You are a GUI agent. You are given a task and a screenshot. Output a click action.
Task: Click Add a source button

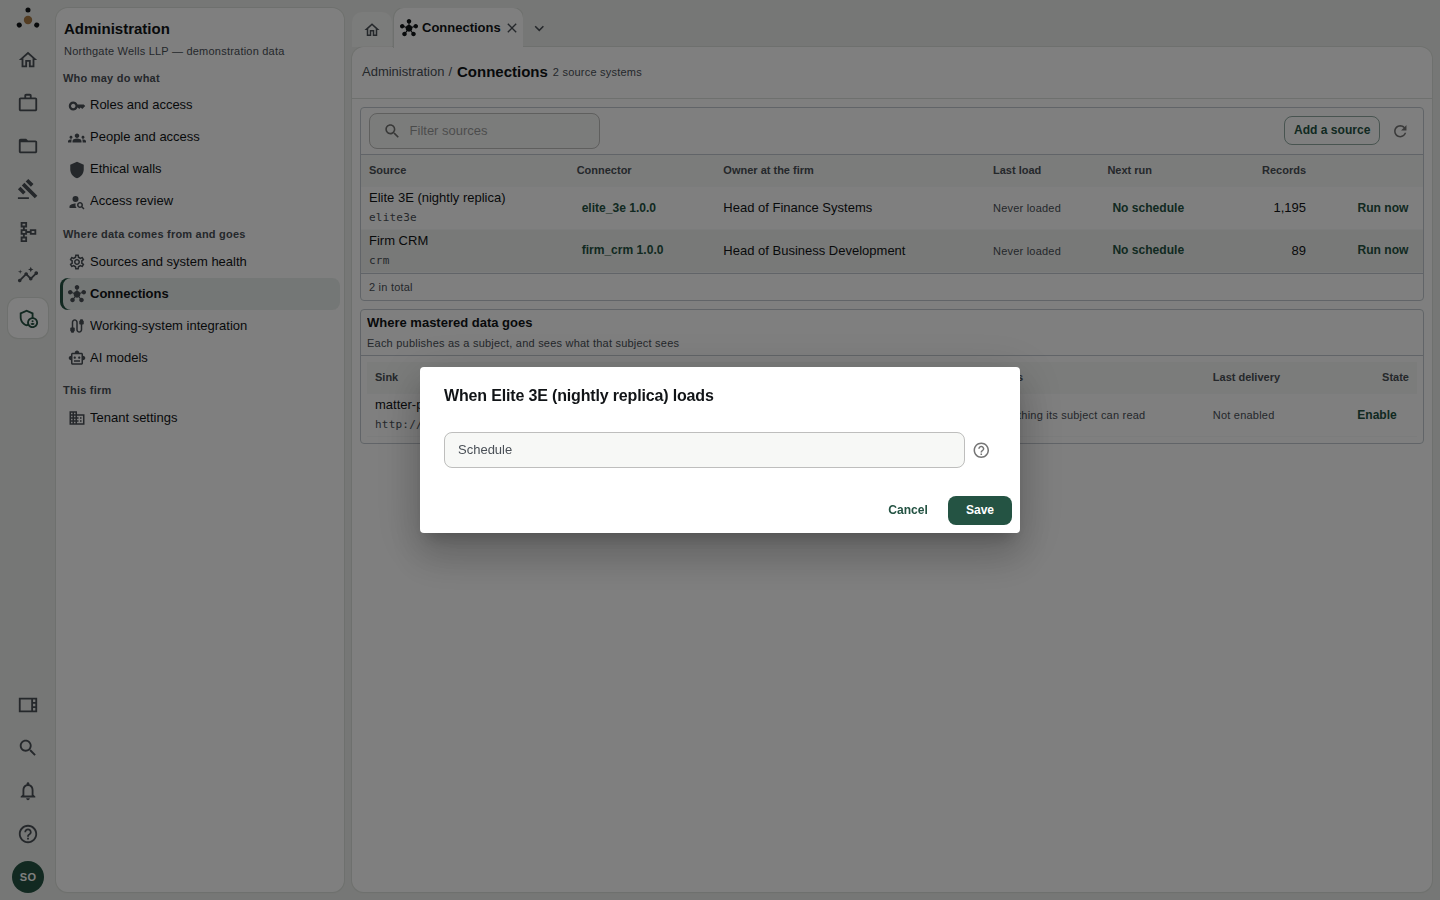pos(1332,130)
